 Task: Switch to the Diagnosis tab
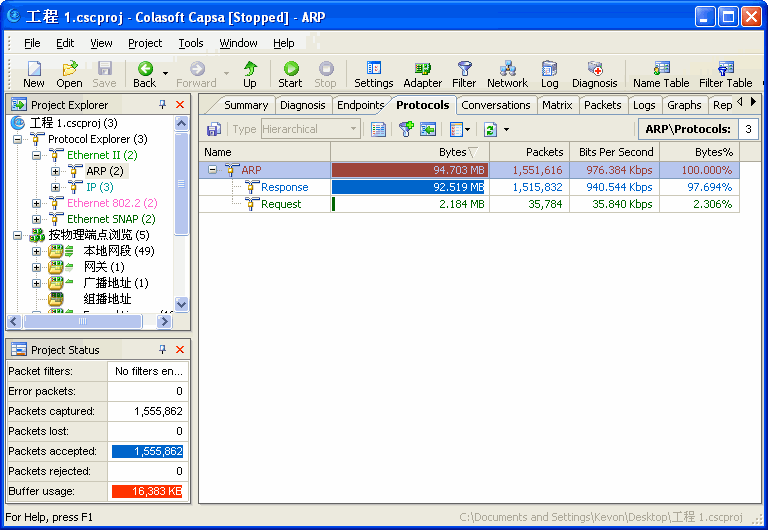click(x=302, y=105)
